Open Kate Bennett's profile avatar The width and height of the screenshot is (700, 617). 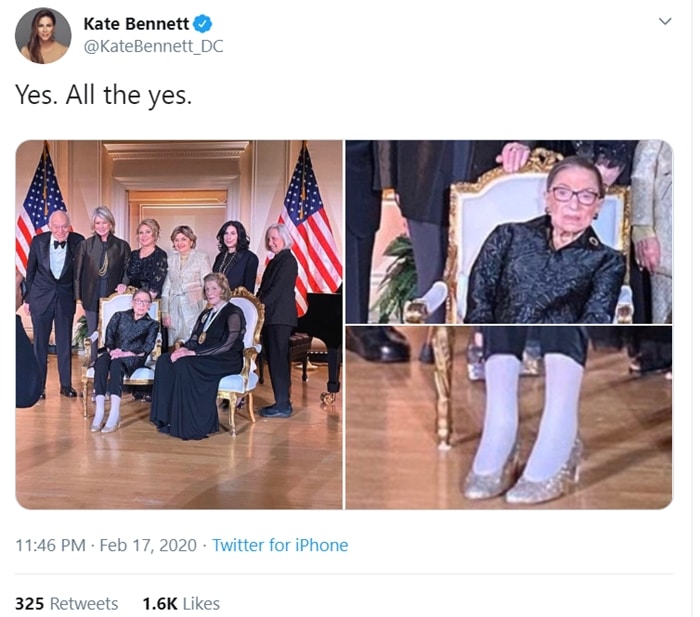[43, 36]
